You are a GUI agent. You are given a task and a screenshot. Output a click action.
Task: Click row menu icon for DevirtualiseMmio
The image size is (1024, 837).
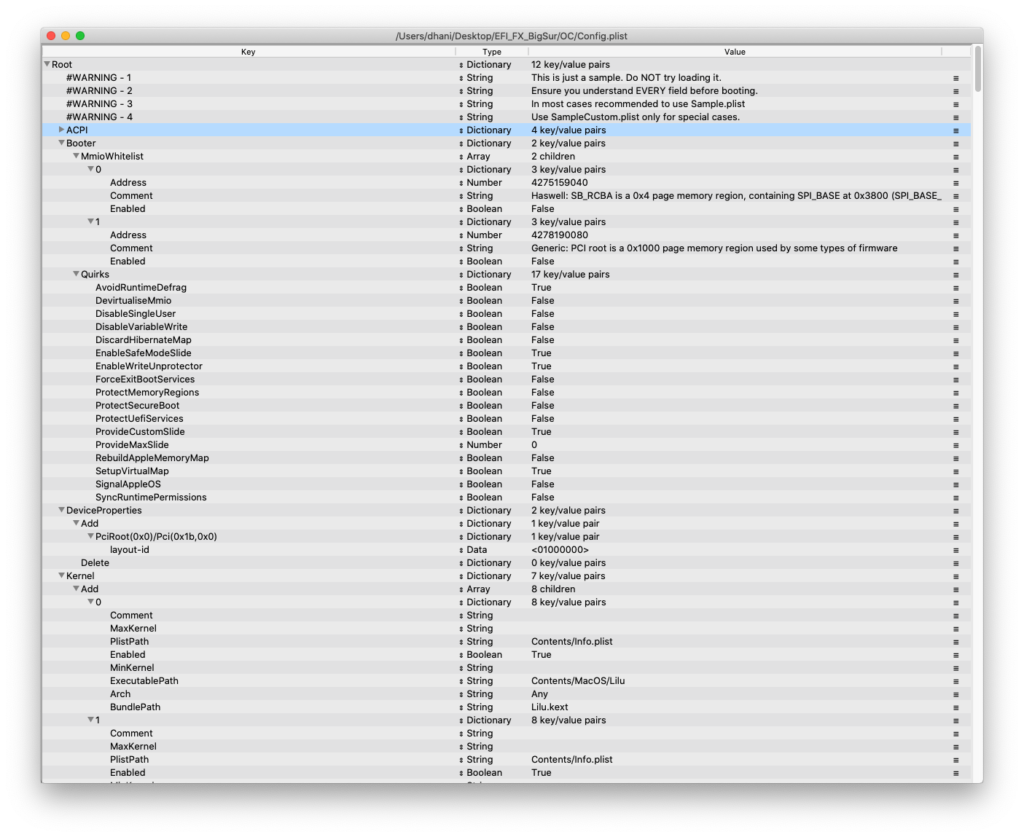click(x=955, y=301)
